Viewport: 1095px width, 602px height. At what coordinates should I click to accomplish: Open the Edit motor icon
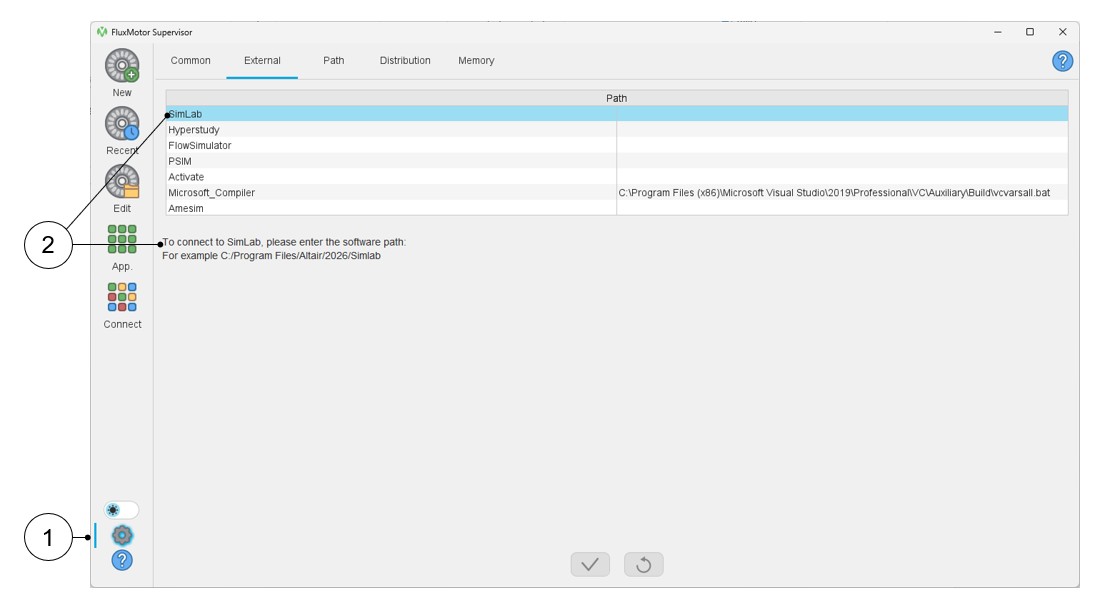tap(122, 182)
